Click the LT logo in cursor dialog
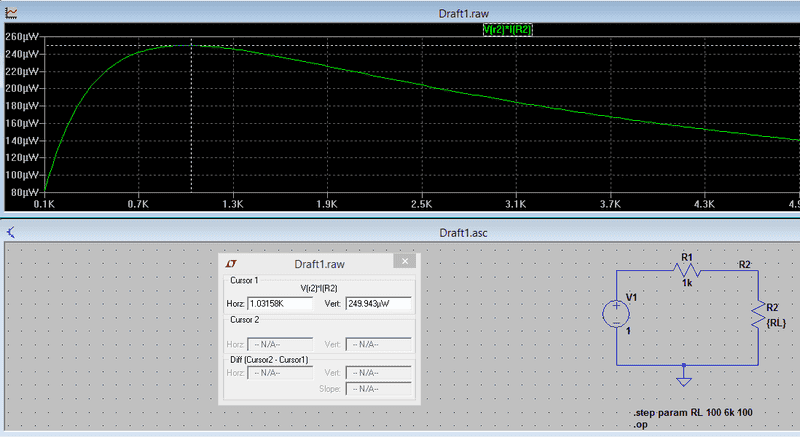Image resolution: width=800 pixels, height=437 pixels. [231, 262]
